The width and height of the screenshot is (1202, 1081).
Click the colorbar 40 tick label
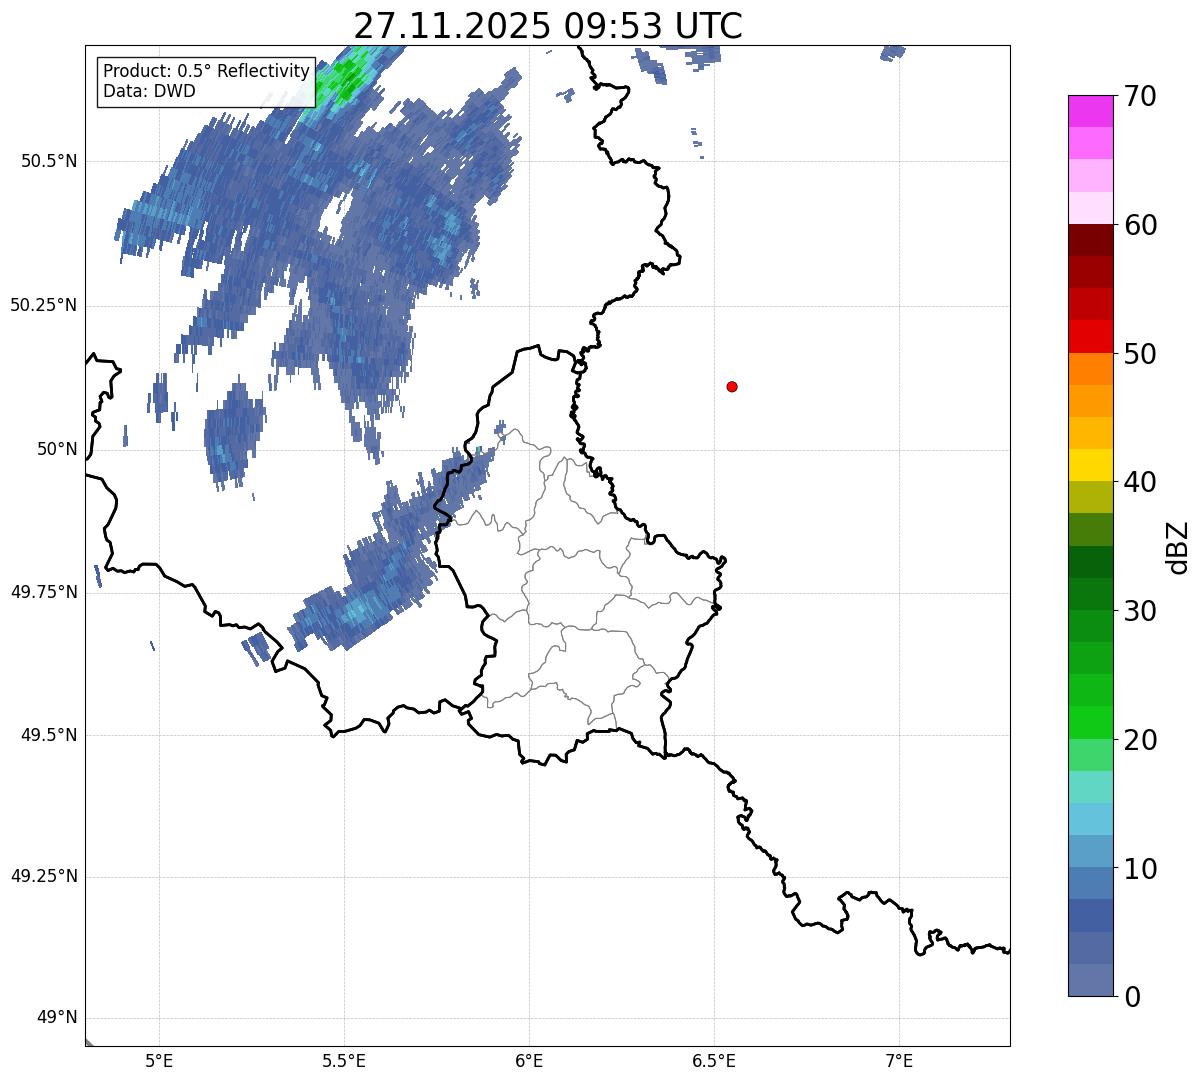1140,482
